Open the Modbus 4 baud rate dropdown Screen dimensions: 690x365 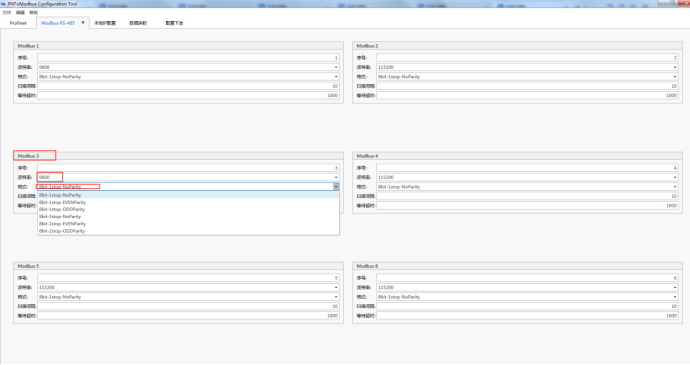tap(675, 177)
